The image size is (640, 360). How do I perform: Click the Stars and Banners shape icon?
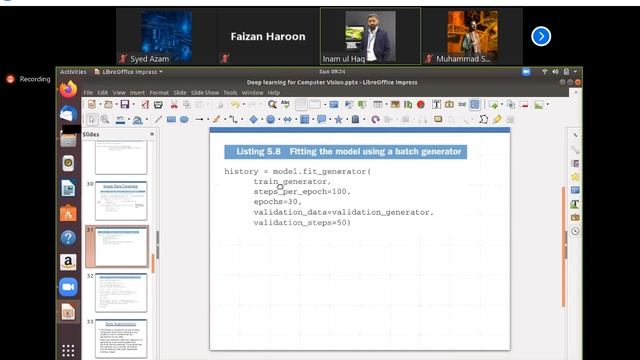point(338,120)
